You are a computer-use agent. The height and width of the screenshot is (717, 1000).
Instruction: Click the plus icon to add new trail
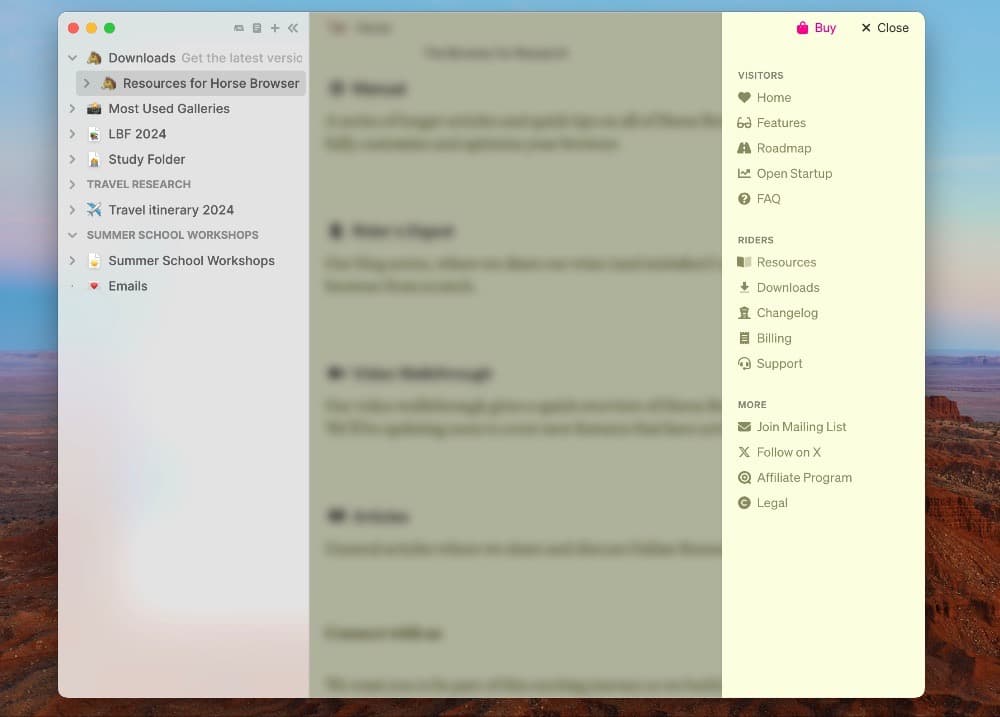click(x=275, y=28)
